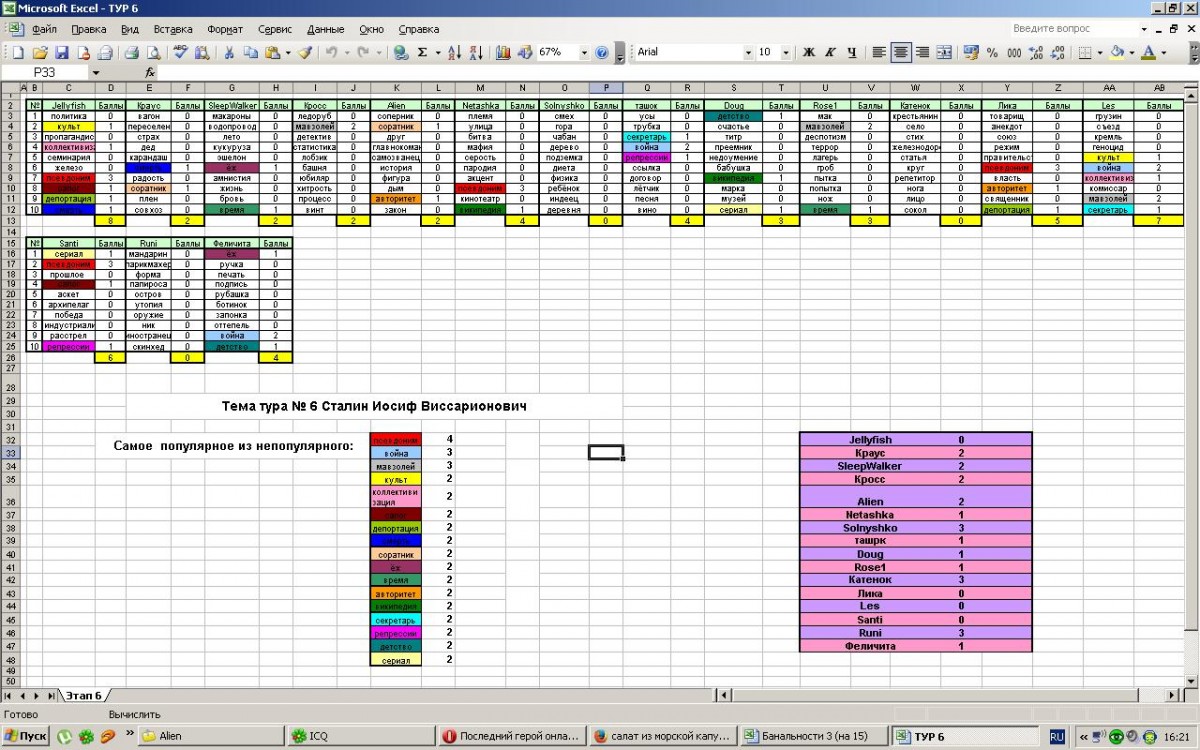Switch to the Этап 6 sheet tab

coord(84,695)
